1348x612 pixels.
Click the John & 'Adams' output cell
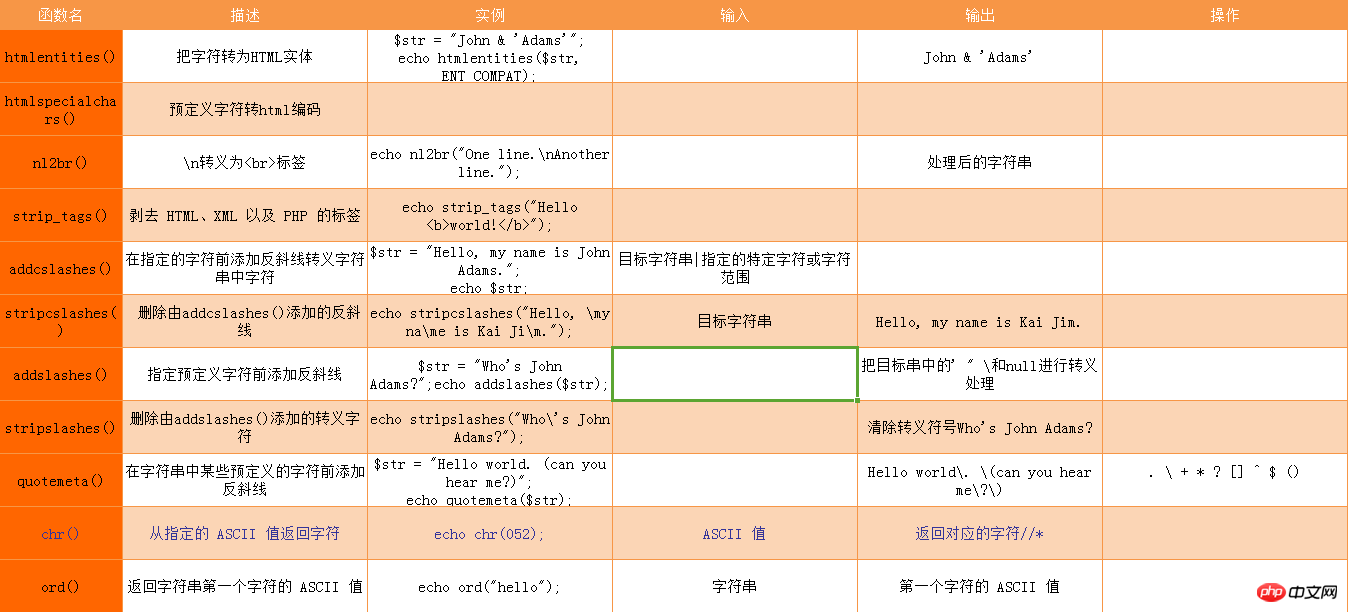(x=980, y=57)
